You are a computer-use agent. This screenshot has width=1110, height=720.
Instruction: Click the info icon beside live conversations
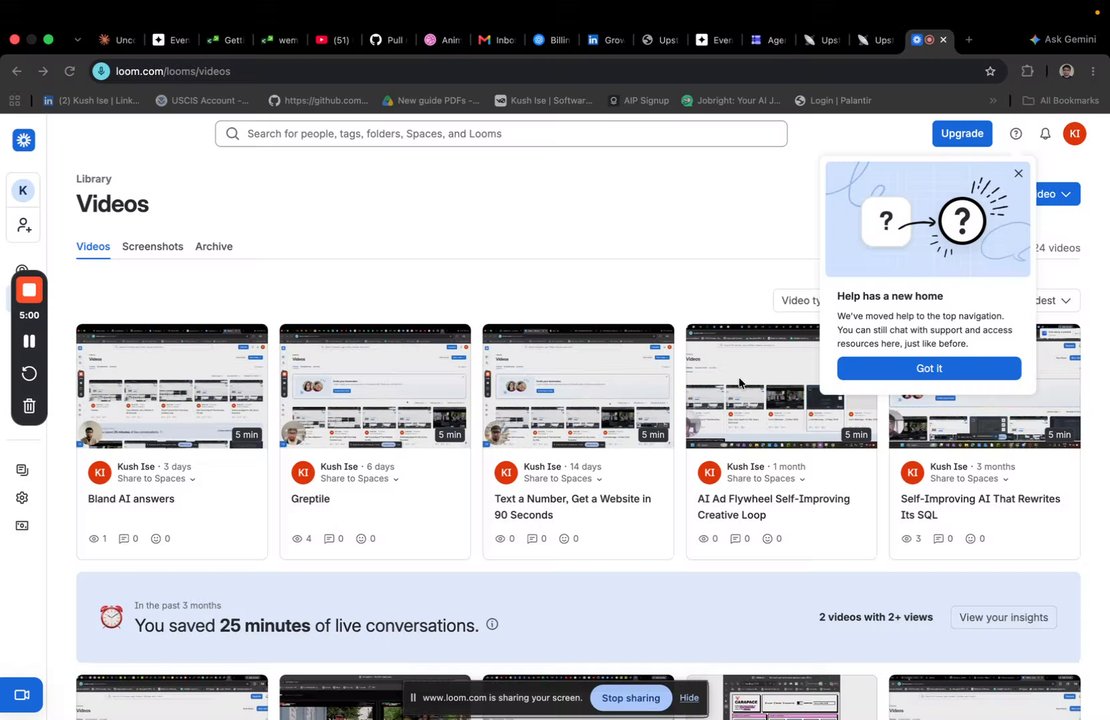pos(492,624)
